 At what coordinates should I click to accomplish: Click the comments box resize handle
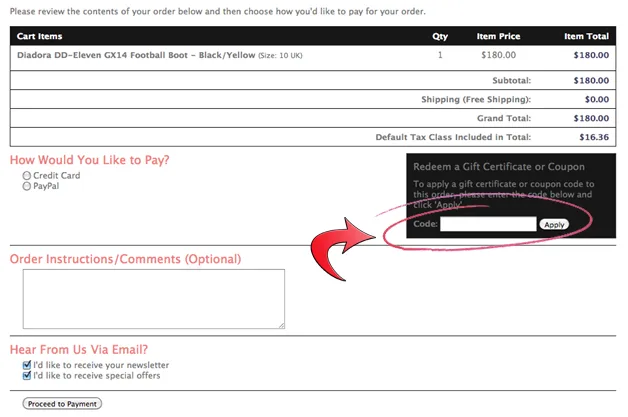coord(281,324)
